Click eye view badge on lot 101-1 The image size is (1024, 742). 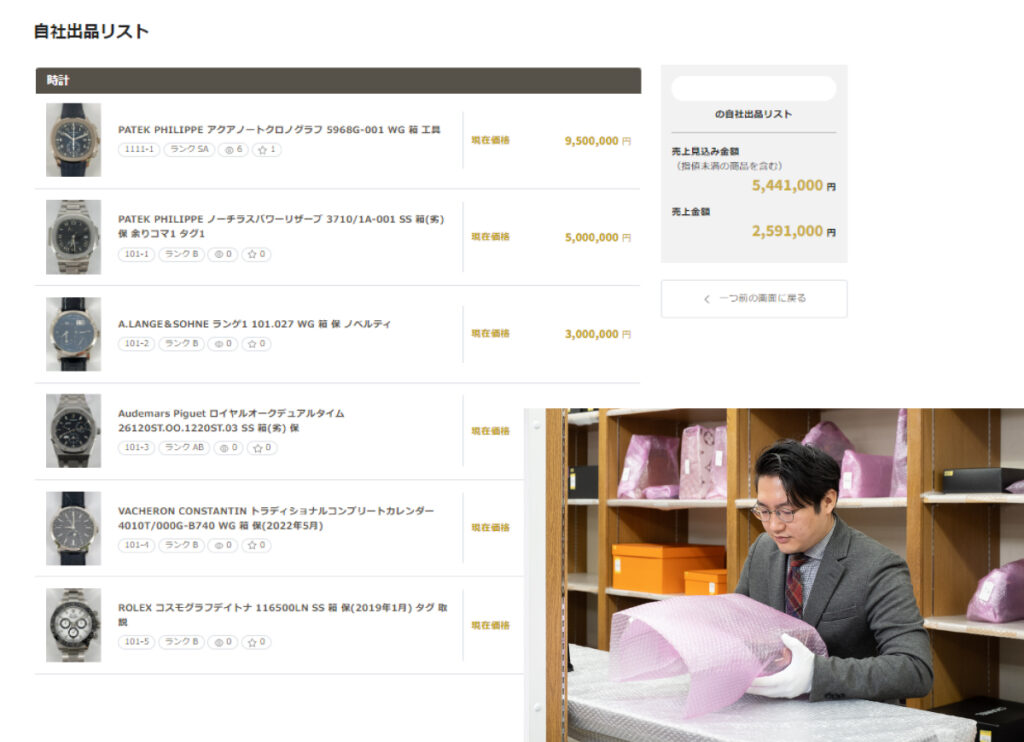(223, 254)
